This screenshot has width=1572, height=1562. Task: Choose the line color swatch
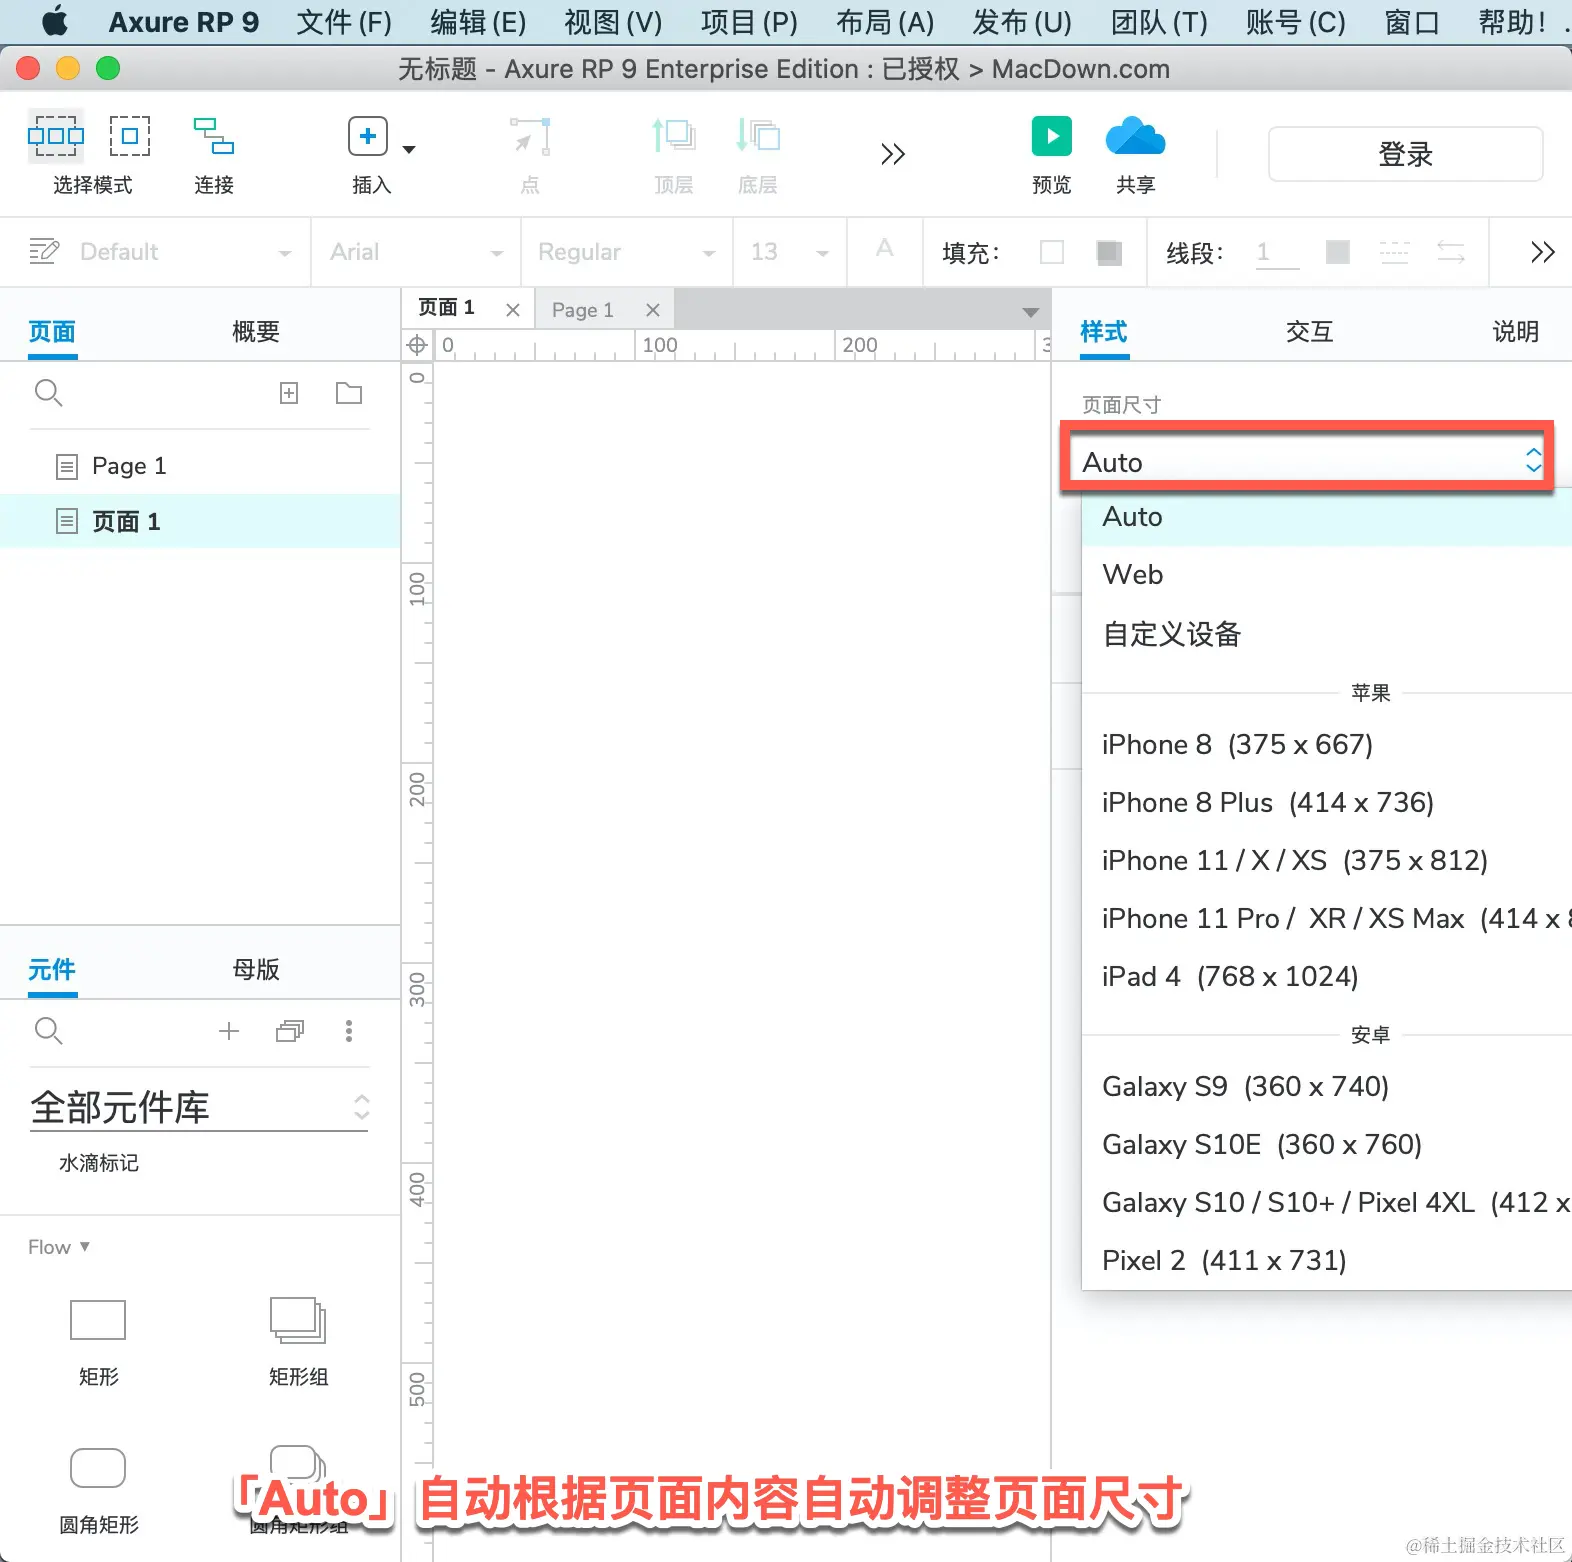click(x=1338, y=252)
